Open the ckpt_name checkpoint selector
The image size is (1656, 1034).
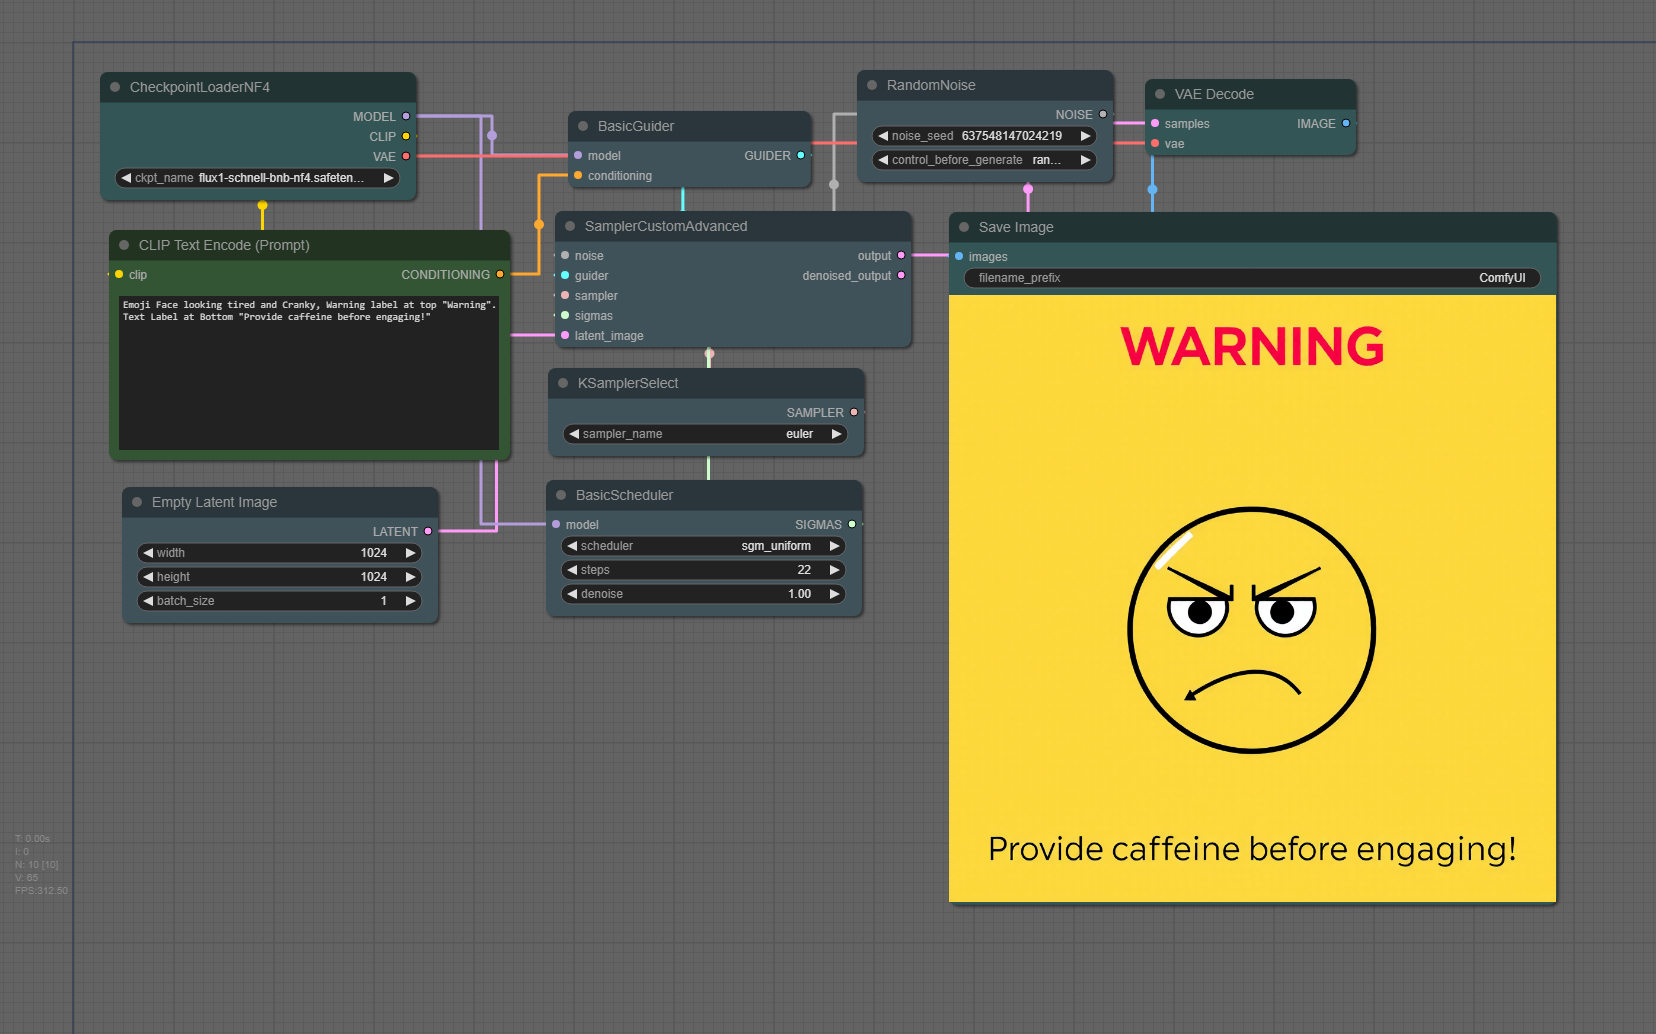[x=257, y=178]
